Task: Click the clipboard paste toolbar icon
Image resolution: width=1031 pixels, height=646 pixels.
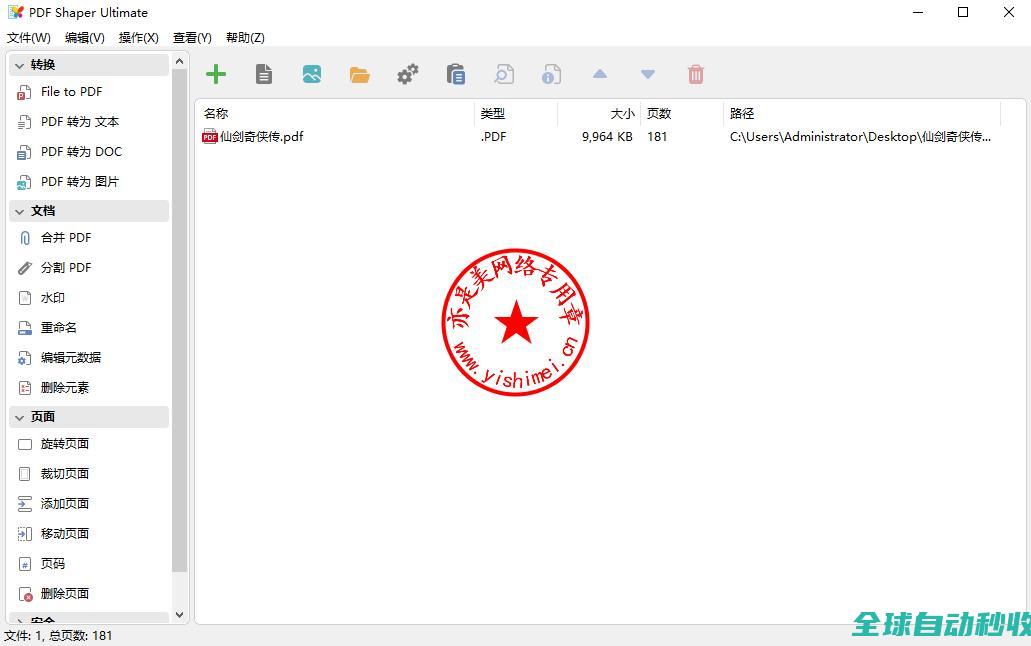Action: point(456,74)
